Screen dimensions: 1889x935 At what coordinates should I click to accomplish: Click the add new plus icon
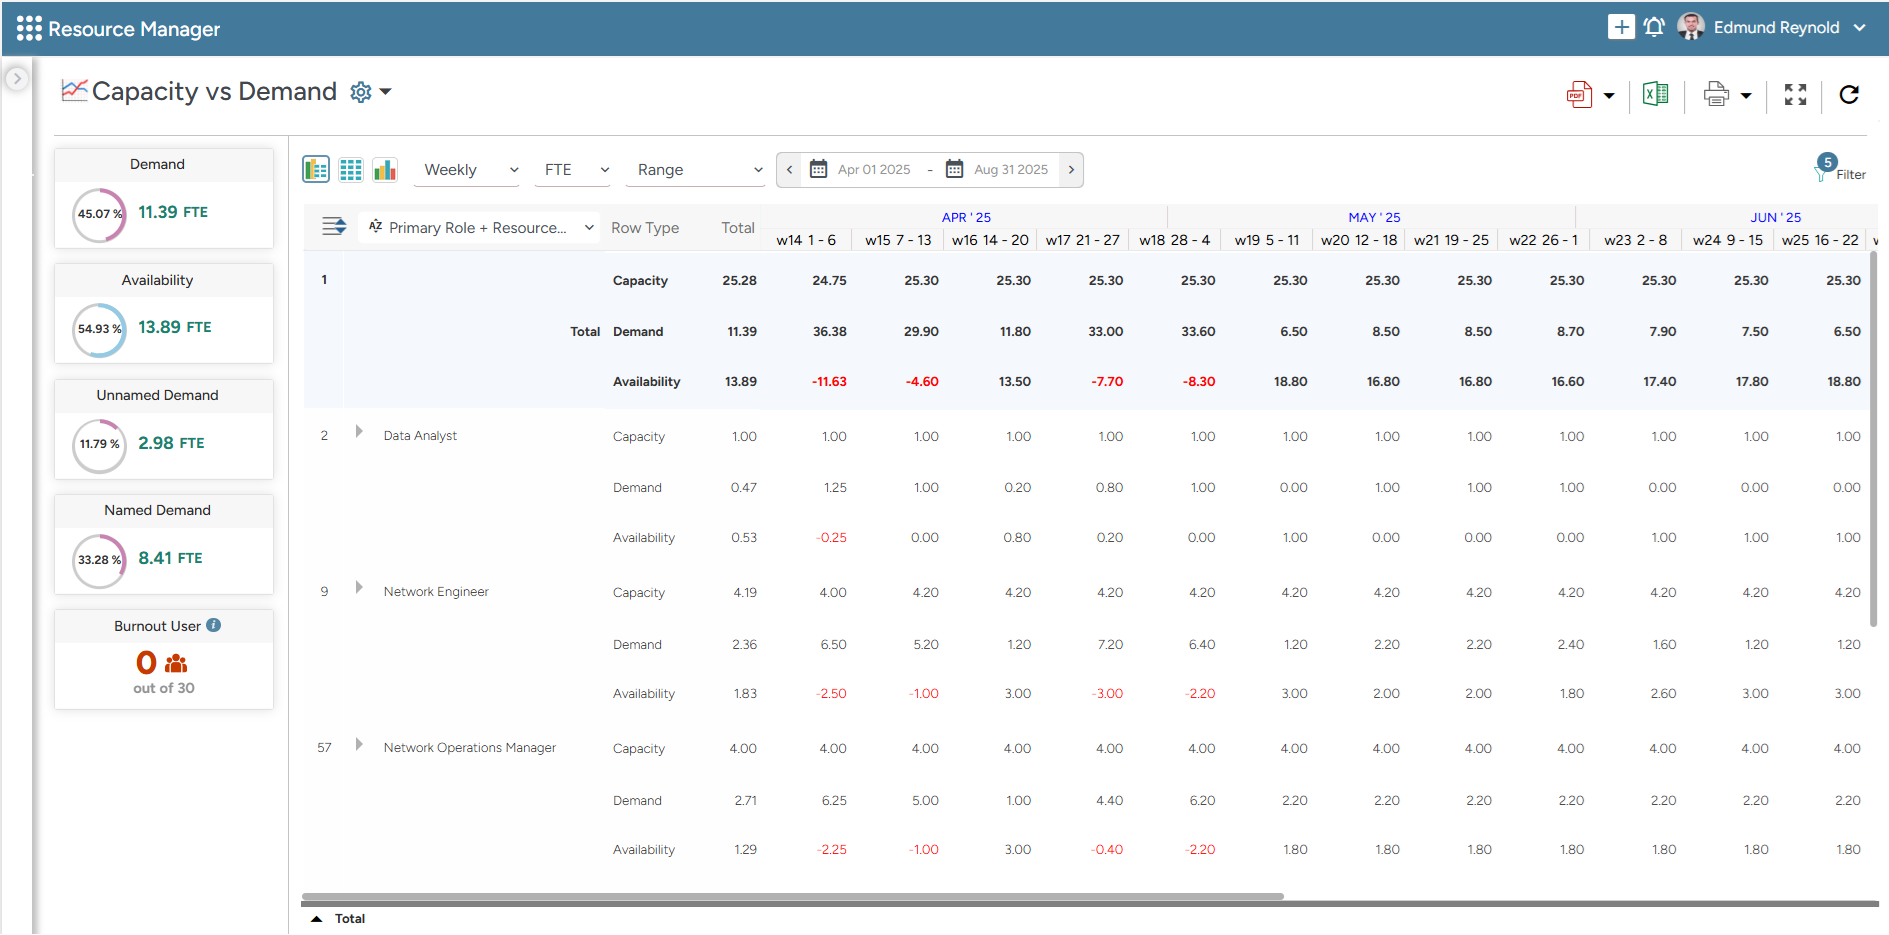[x=1620, y=27]
